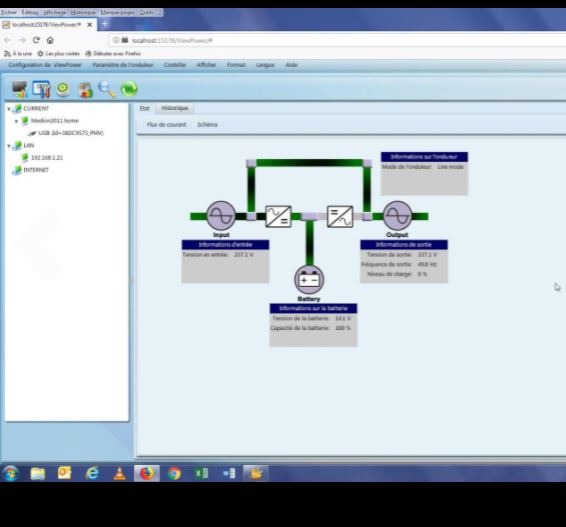Click the magnifier search toolbar icon
The width and height of the screenshot is (566, 527).
coord(107,89)
